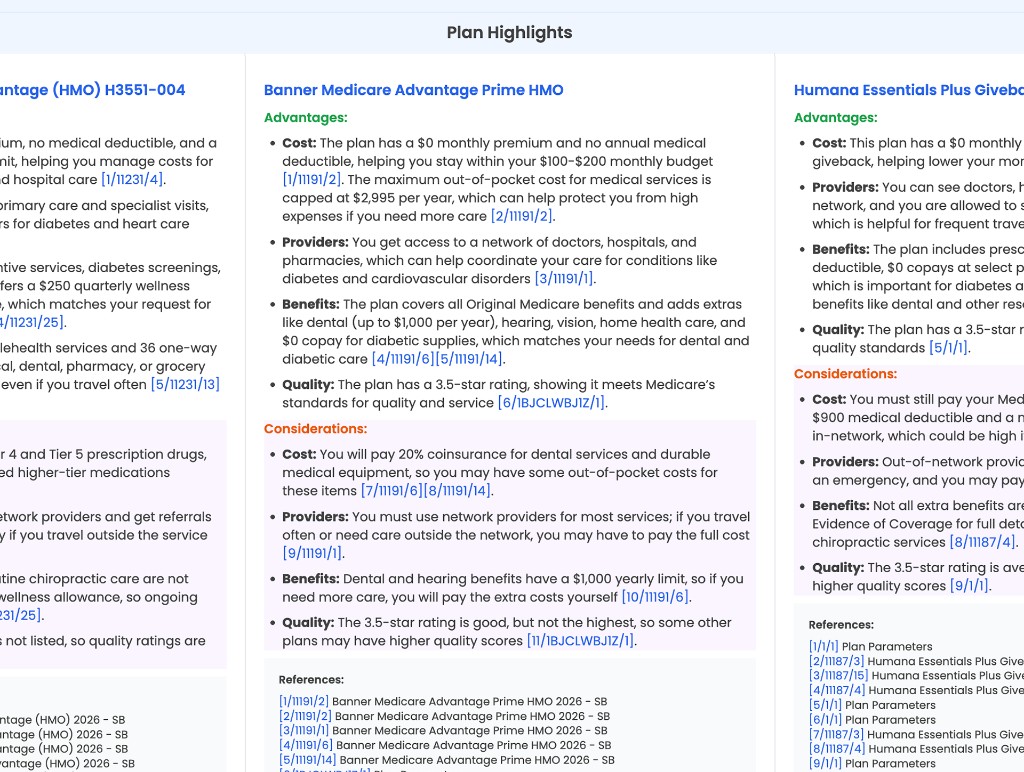Open reference [4/11191/6] in Banner References list
Screen dimensions: 1024x772
(306, 745)
